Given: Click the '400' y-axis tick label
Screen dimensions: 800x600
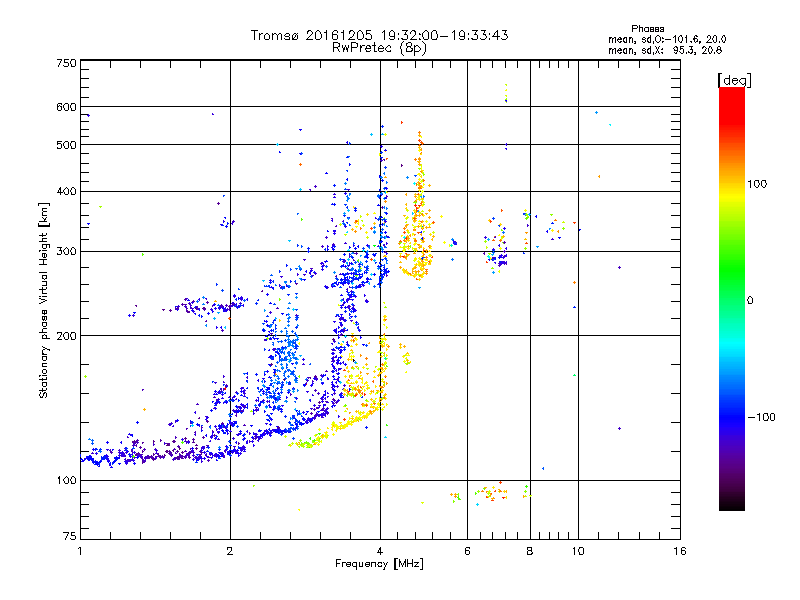Looking at the screenshot, I should (66, 192).
